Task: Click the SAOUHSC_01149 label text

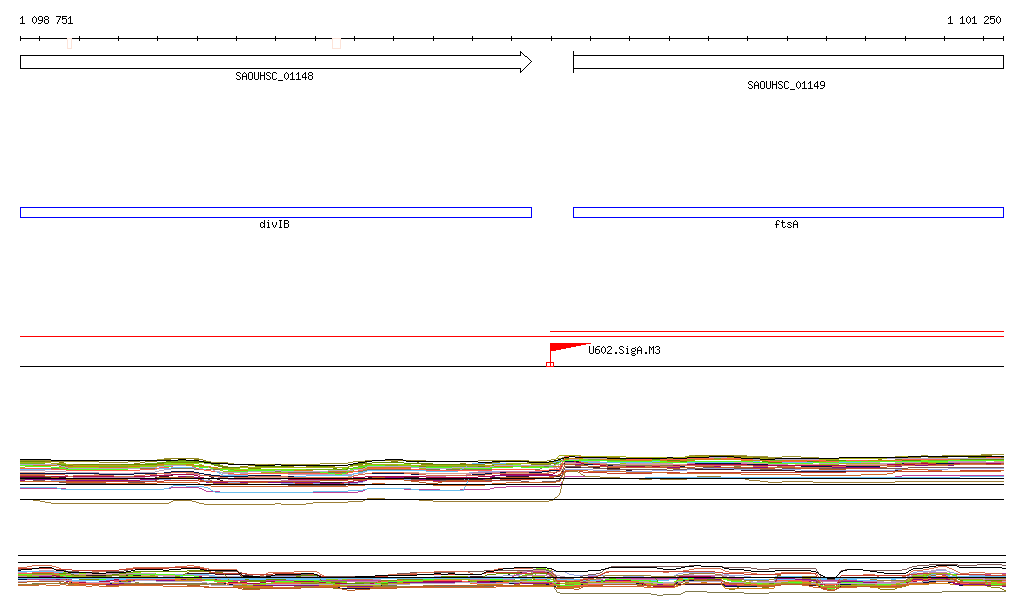Action: coord(786,86)
